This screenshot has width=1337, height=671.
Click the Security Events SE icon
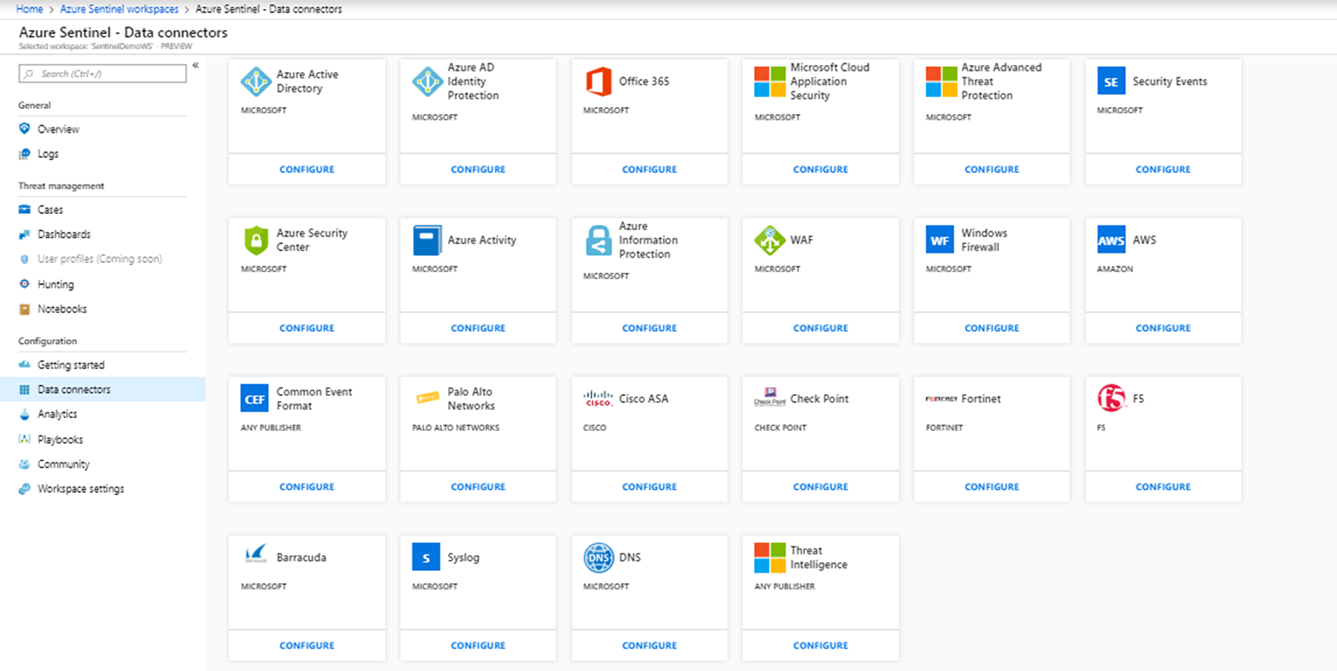(x=1111, y=82)
